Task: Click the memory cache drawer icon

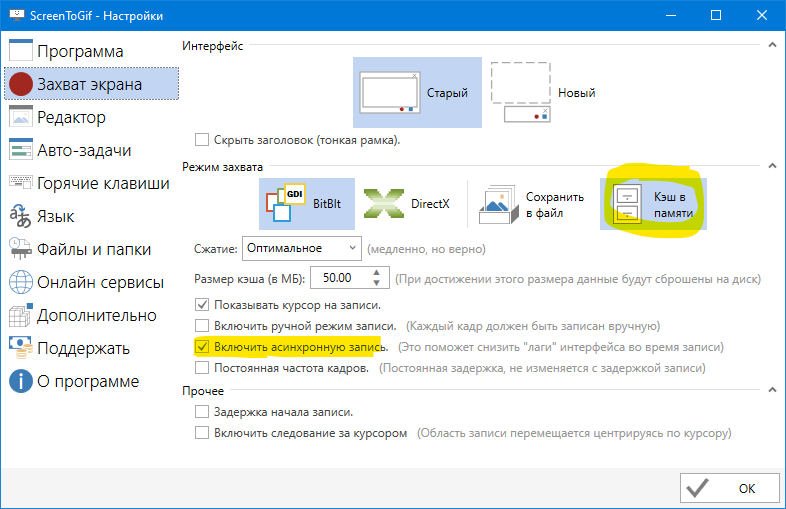Action: 627,204
